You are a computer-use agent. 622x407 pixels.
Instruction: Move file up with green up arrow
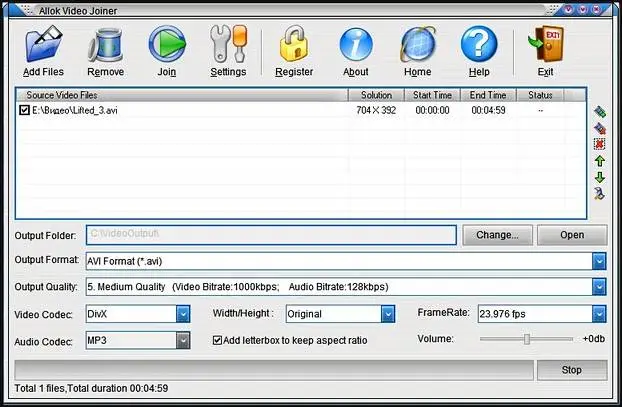pos(600,161)
